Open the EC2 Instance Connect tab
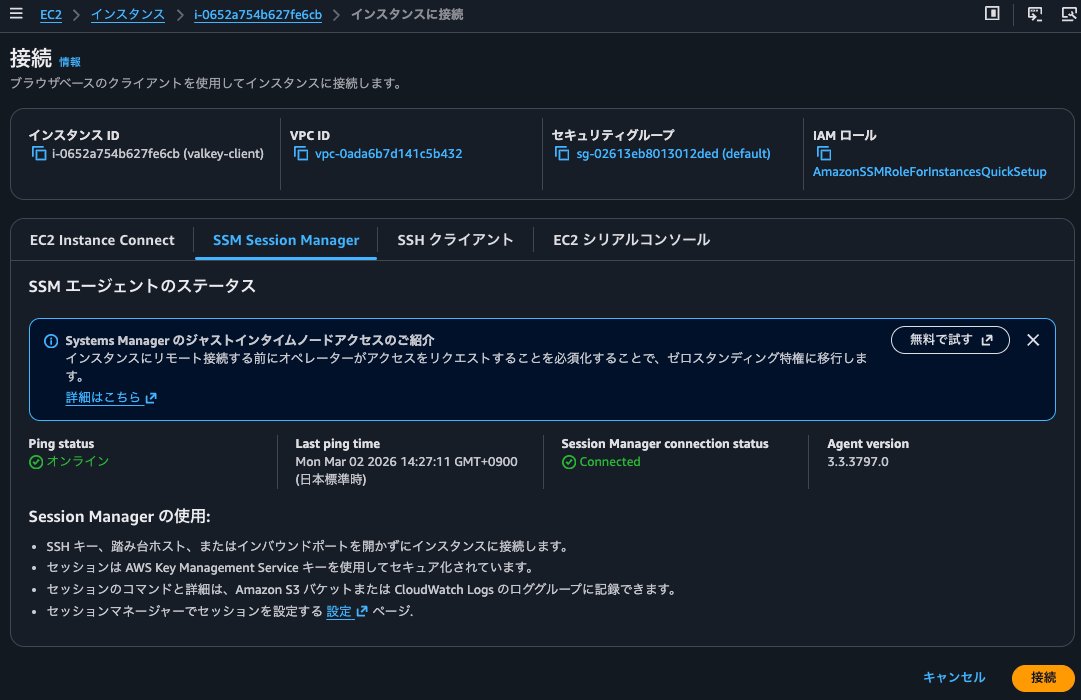Viewport: 1081px width, 700px height. [102, 240]
